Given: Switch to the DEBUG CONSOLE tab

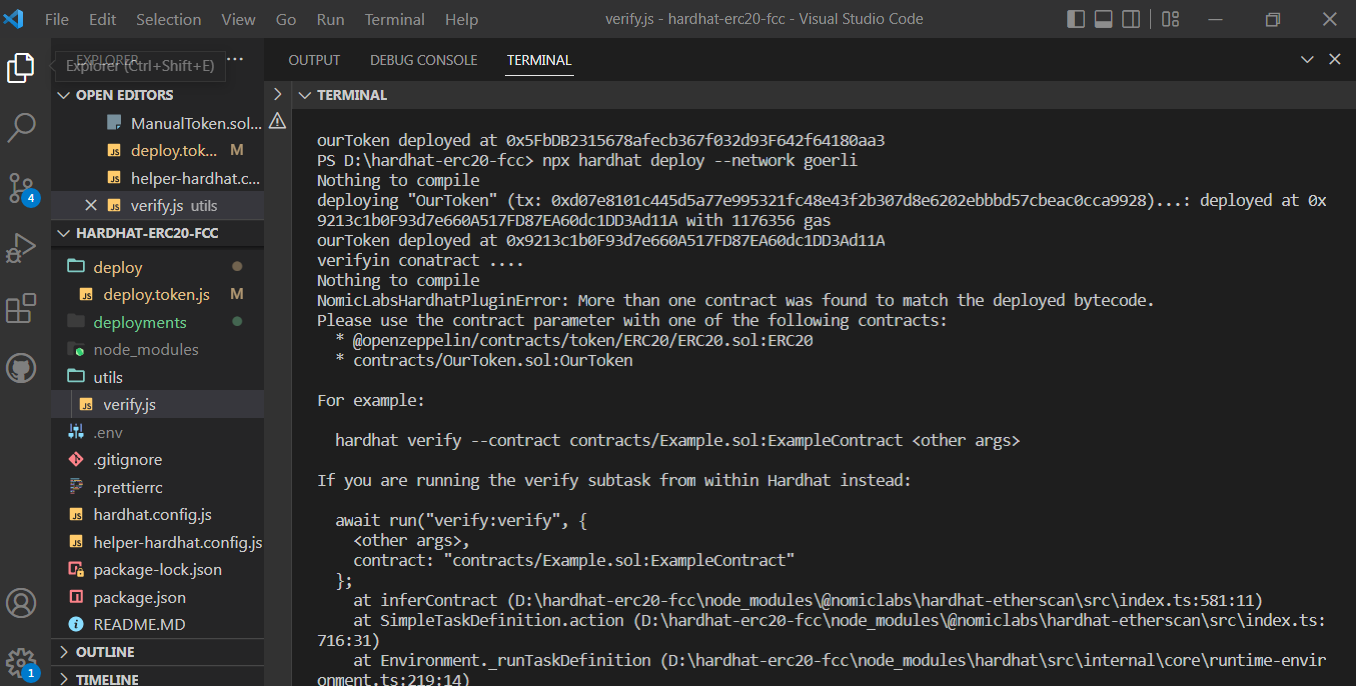Looking at the screenshot, I should [424, 60].
